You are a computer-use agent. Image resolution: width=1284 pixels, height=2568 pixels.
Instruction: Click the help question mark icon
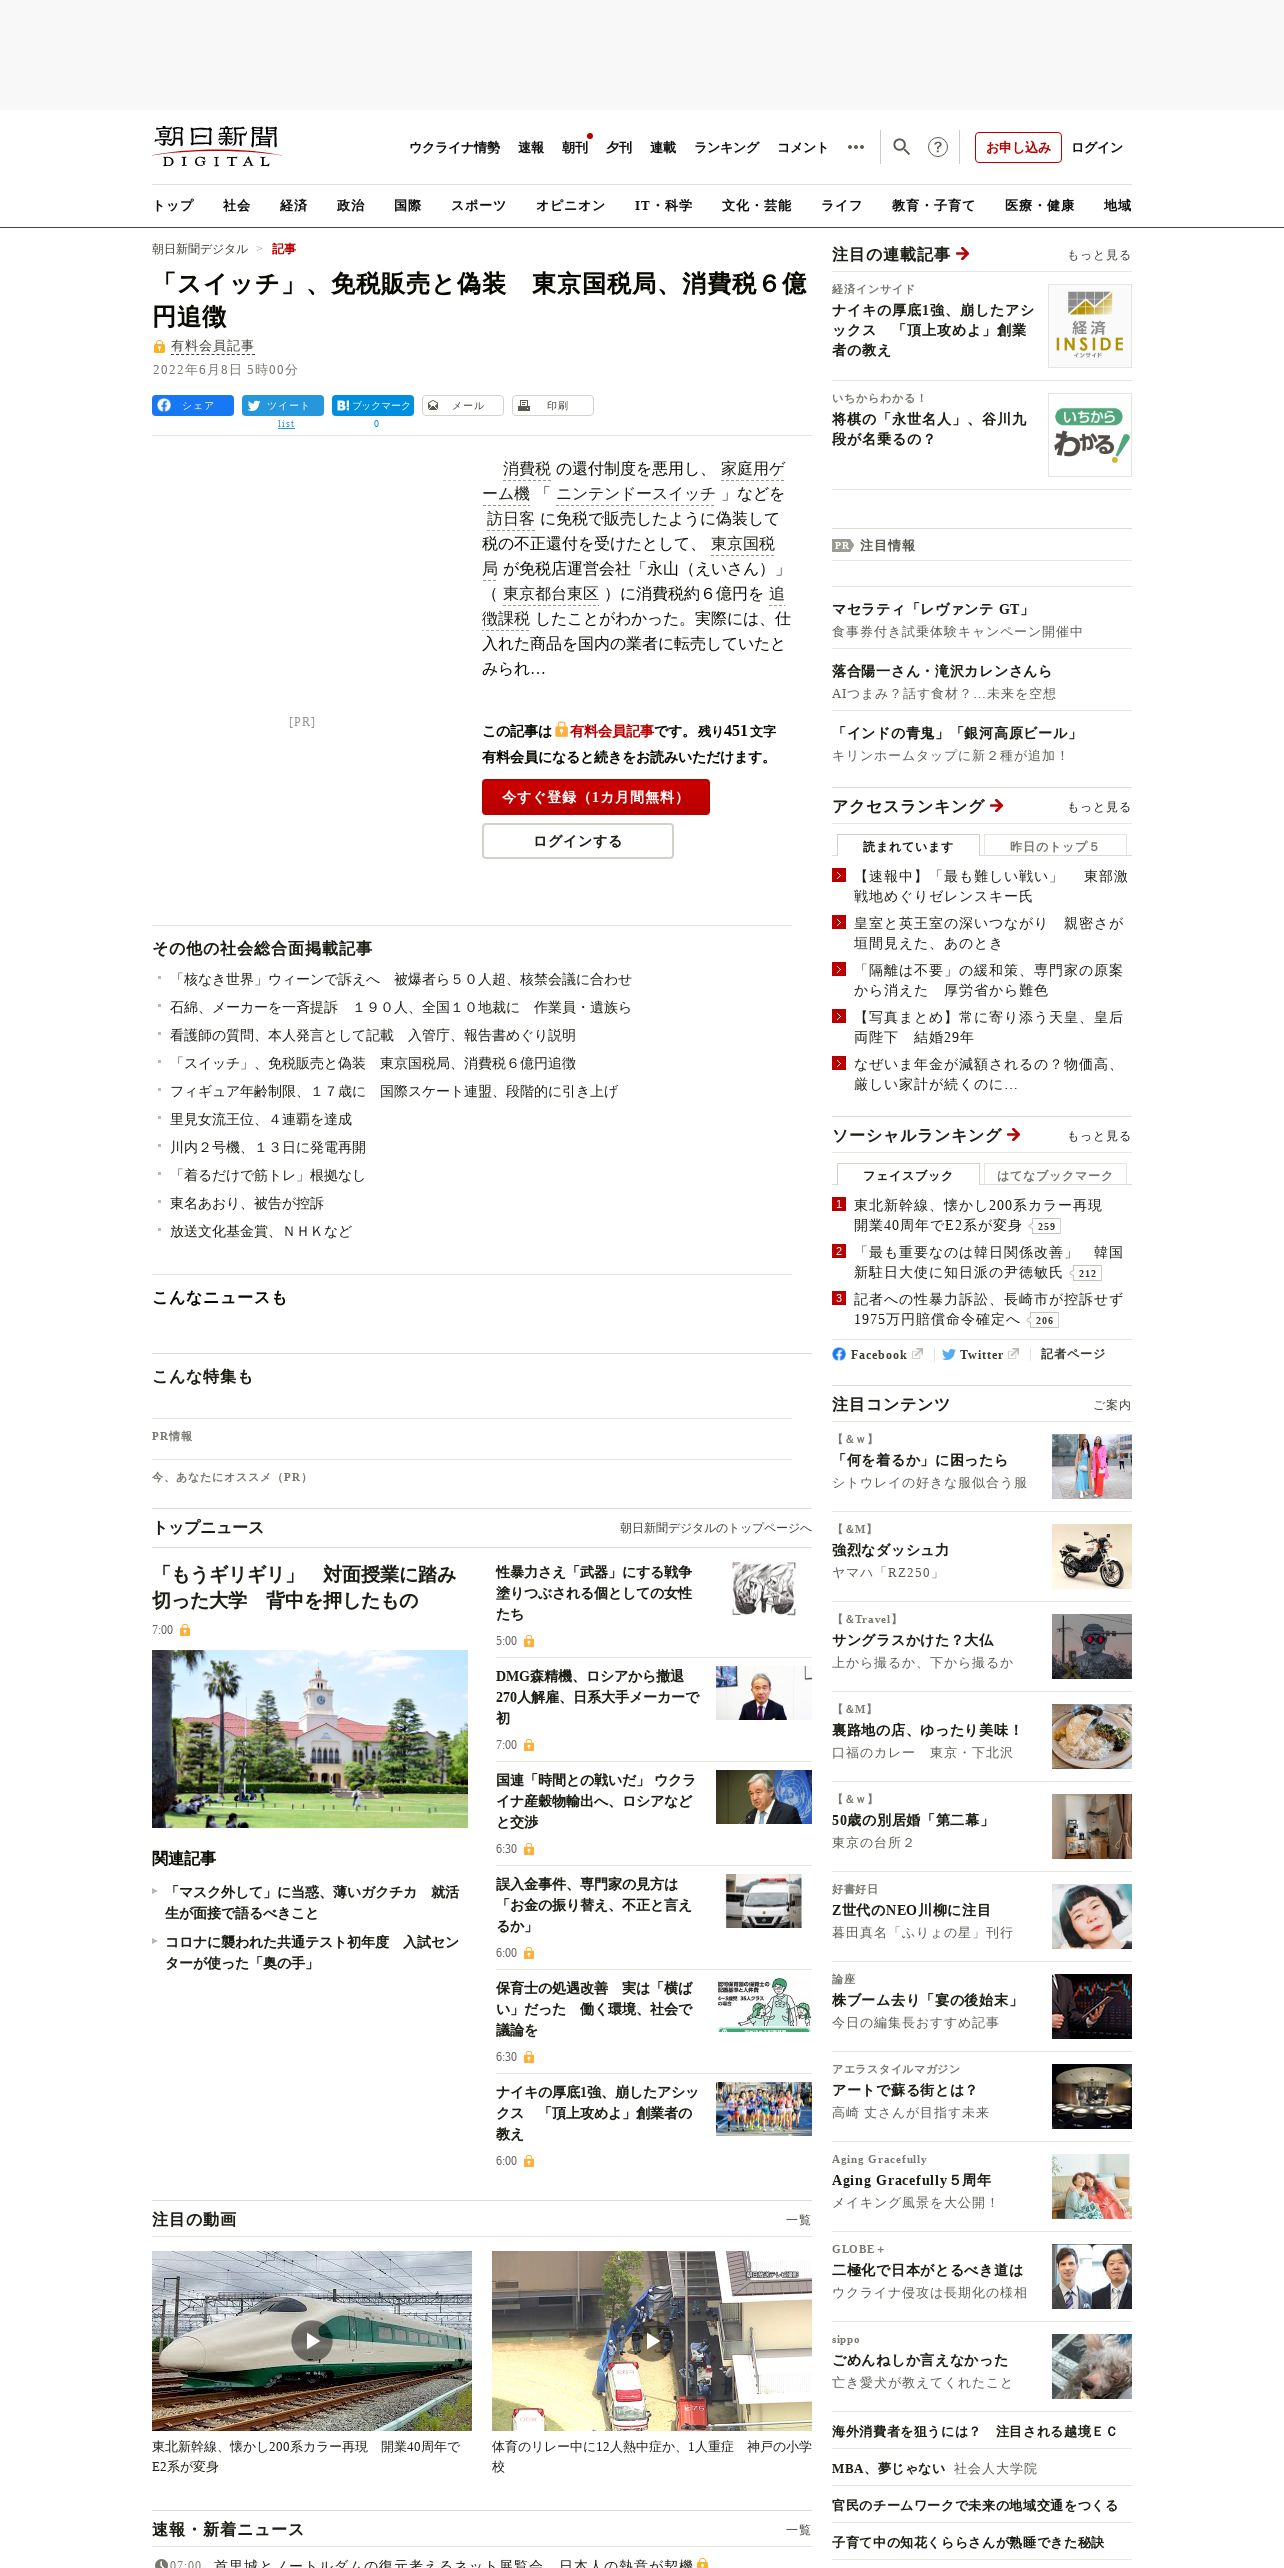[x=937, y=147]
